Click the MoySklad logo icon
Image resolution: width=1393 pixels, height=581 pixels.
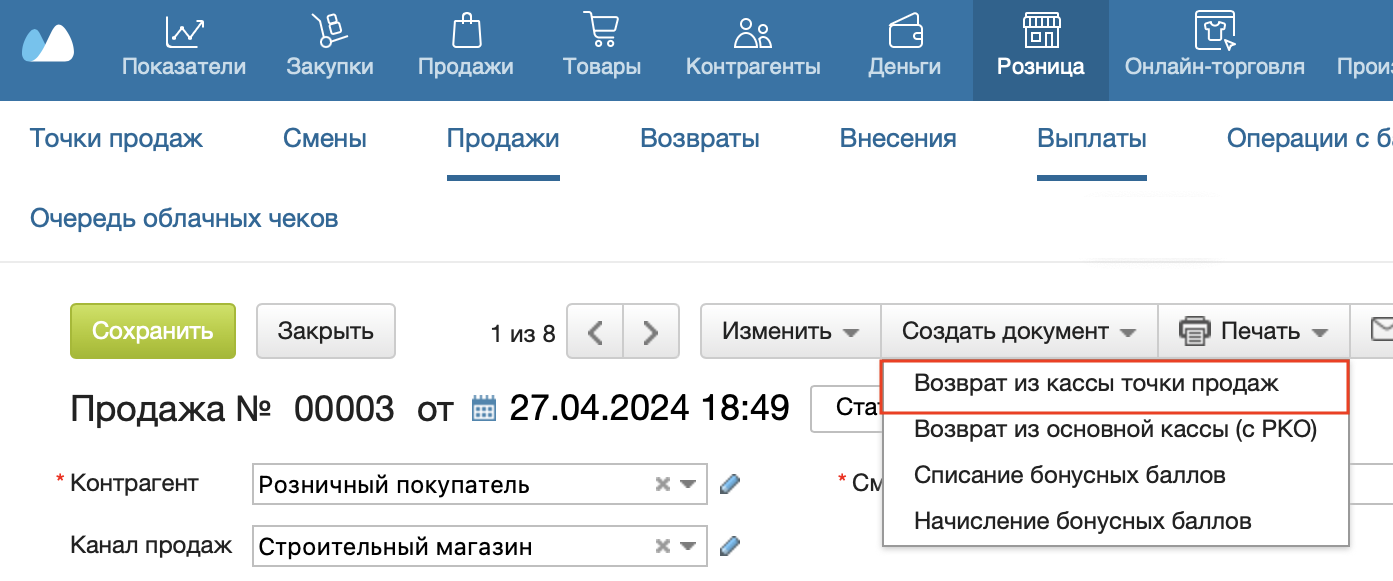coord(48,44)
